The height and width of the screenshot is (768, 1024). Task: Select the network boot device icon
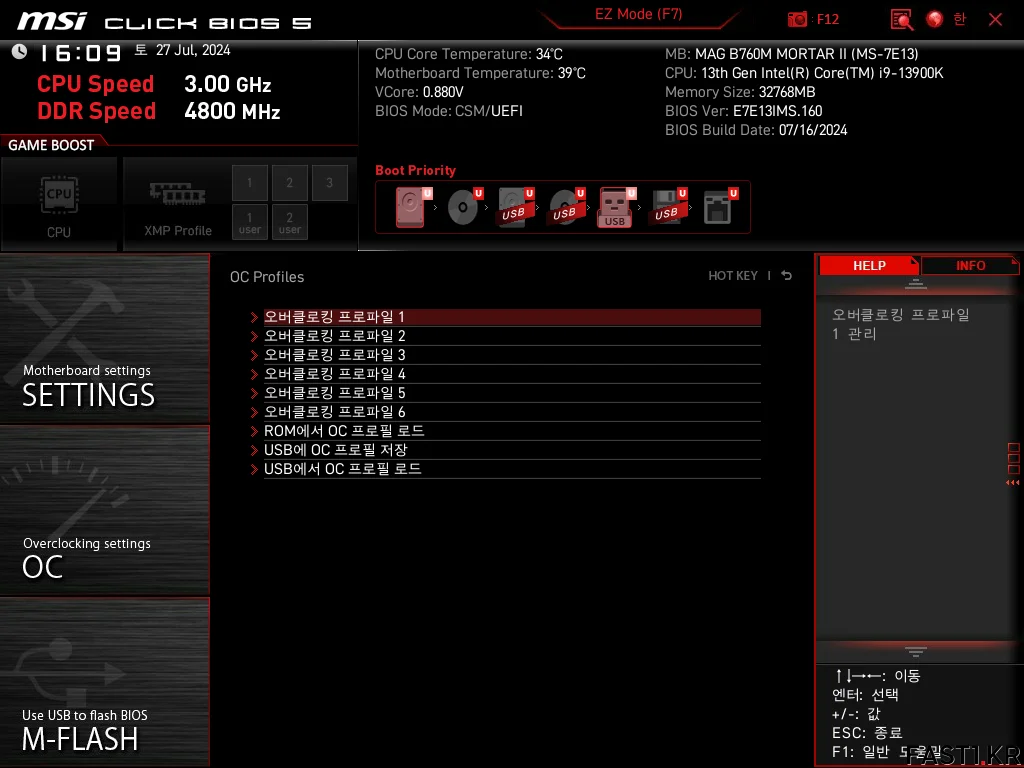click(720, 207)
